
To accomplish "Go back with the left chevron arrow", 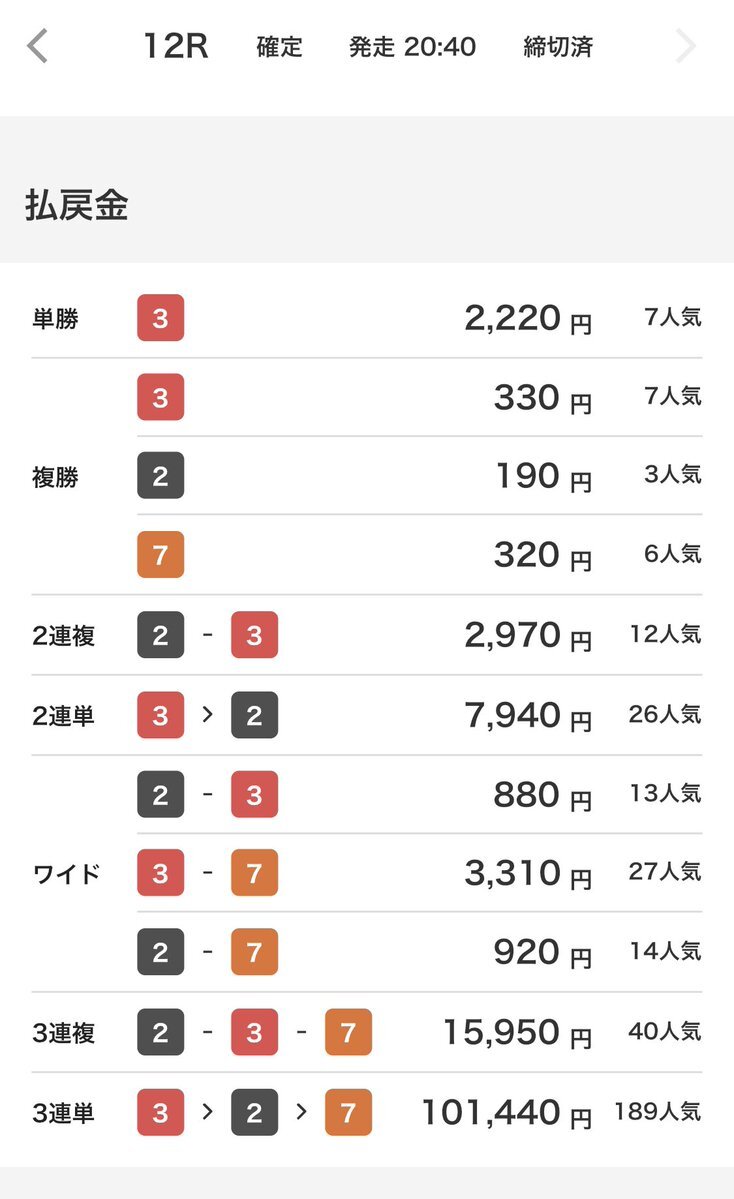I will [x=37, y=46].
